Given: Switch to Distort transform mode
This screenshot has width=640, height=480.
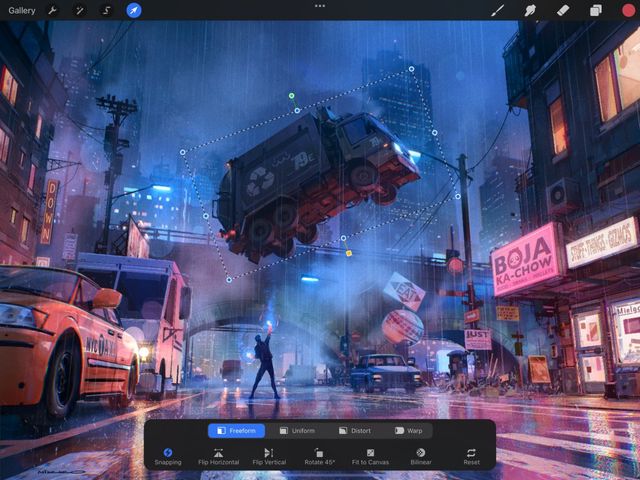Looking at the screenshot, I should 355,431.
